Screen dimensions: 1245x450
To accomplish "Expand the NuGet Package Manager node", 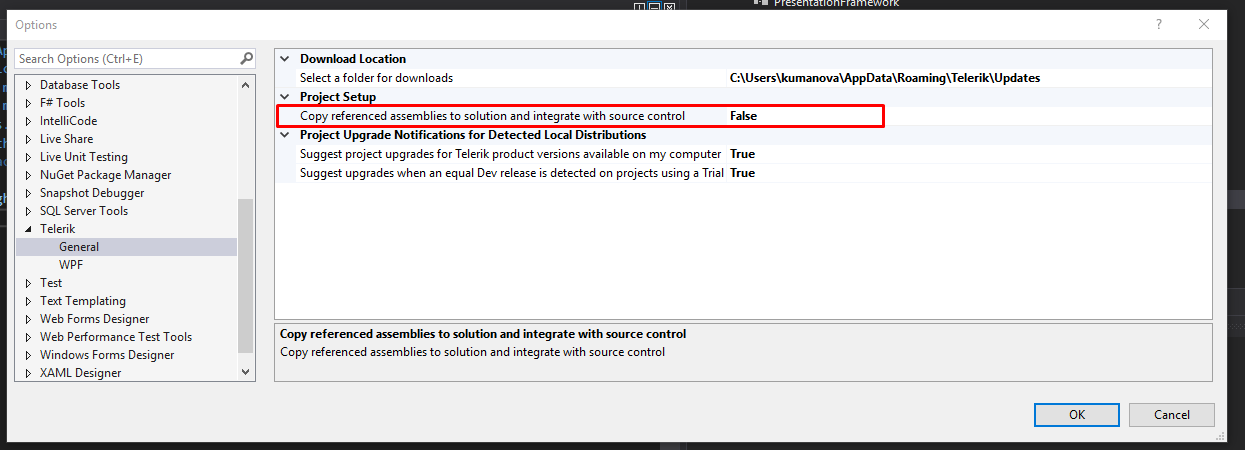I will pyautogui.click(x=28, y=175).
